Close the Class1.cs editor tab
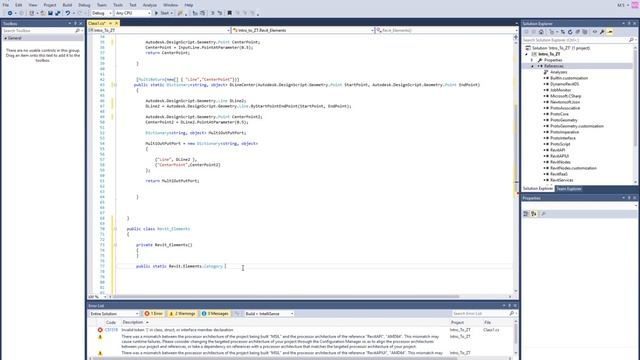This screenshot has width=640, height=360. point(116,23)
